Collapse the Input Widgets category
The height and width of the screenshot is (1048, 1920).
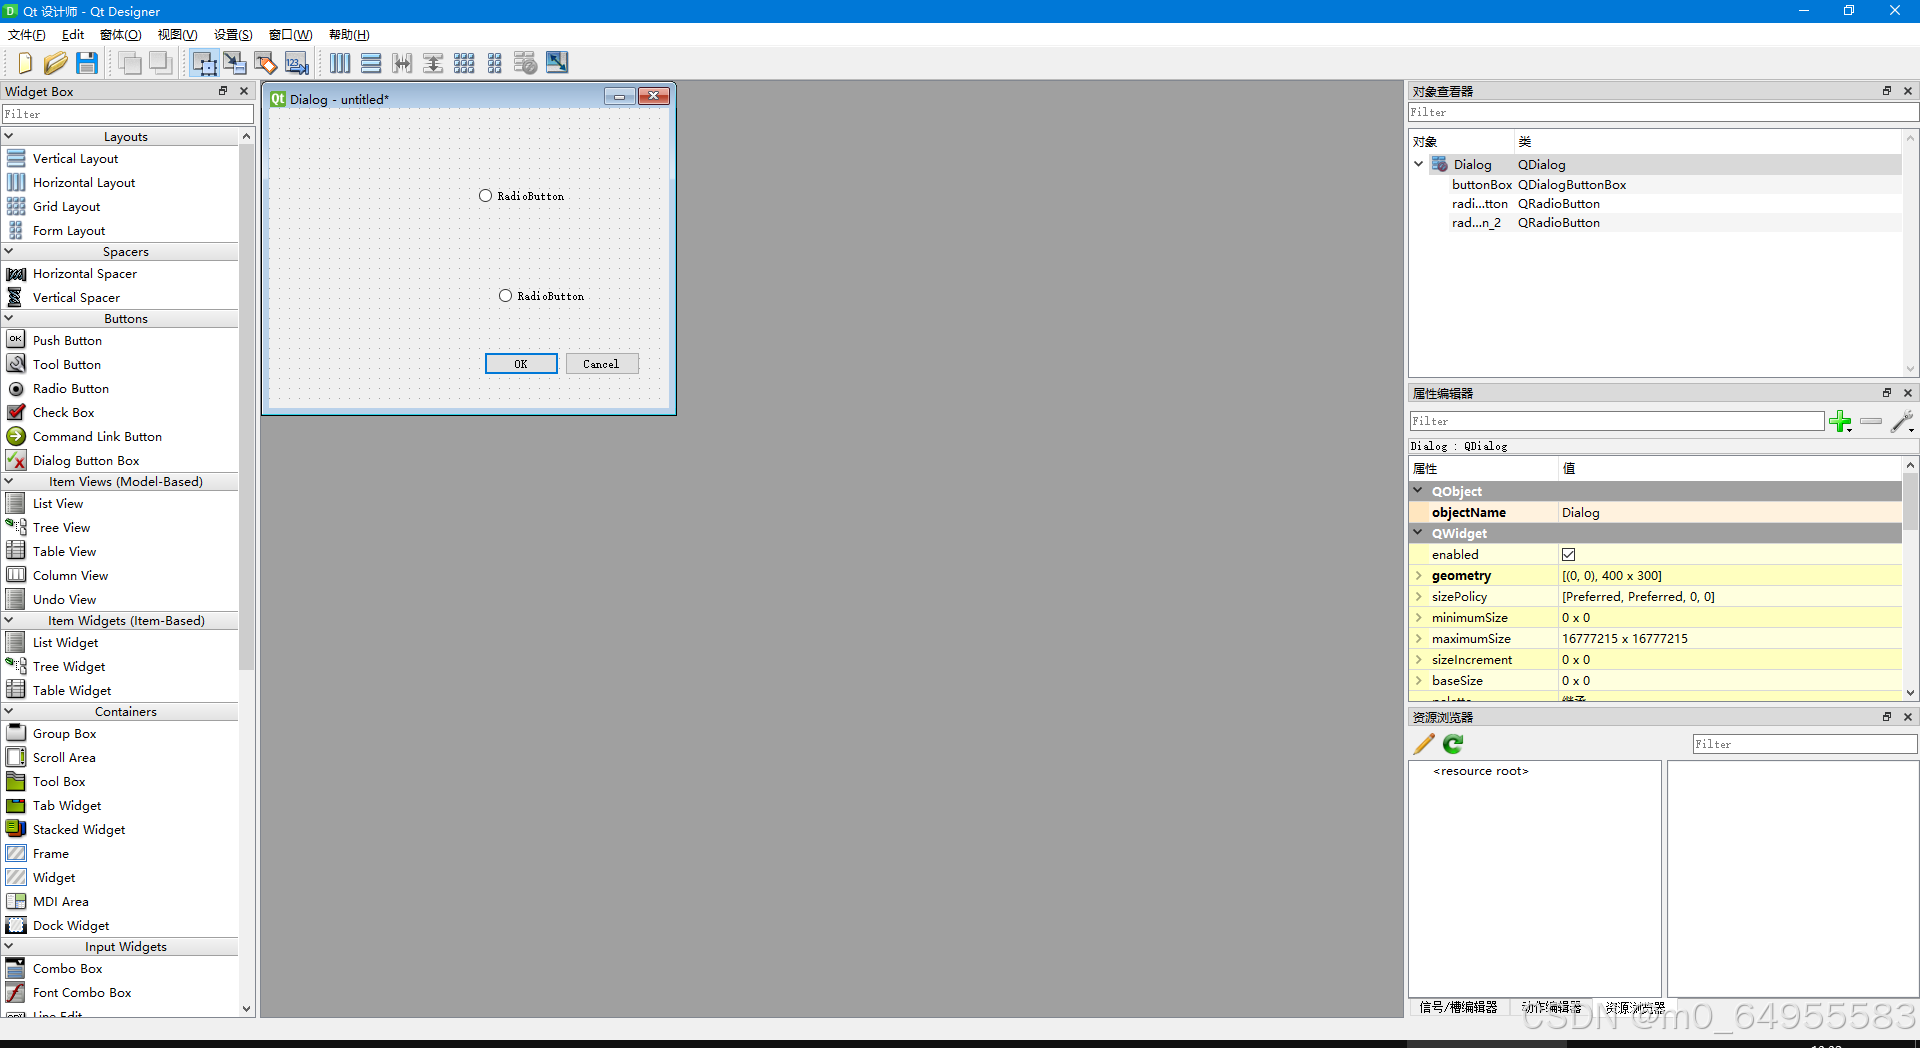(9, 946)
